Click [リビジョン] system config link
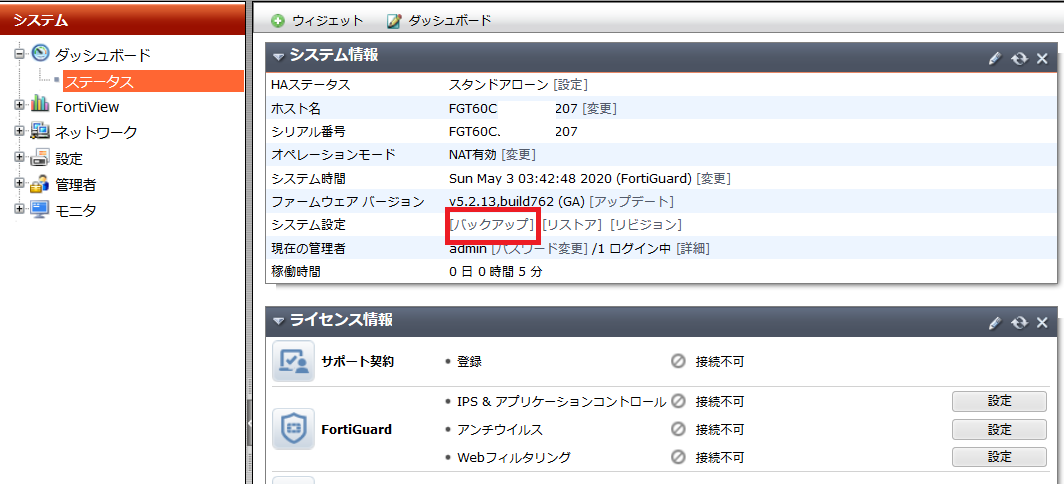Image resolution: width=1064 pixels, height=484 pixels. coord(645,225)
